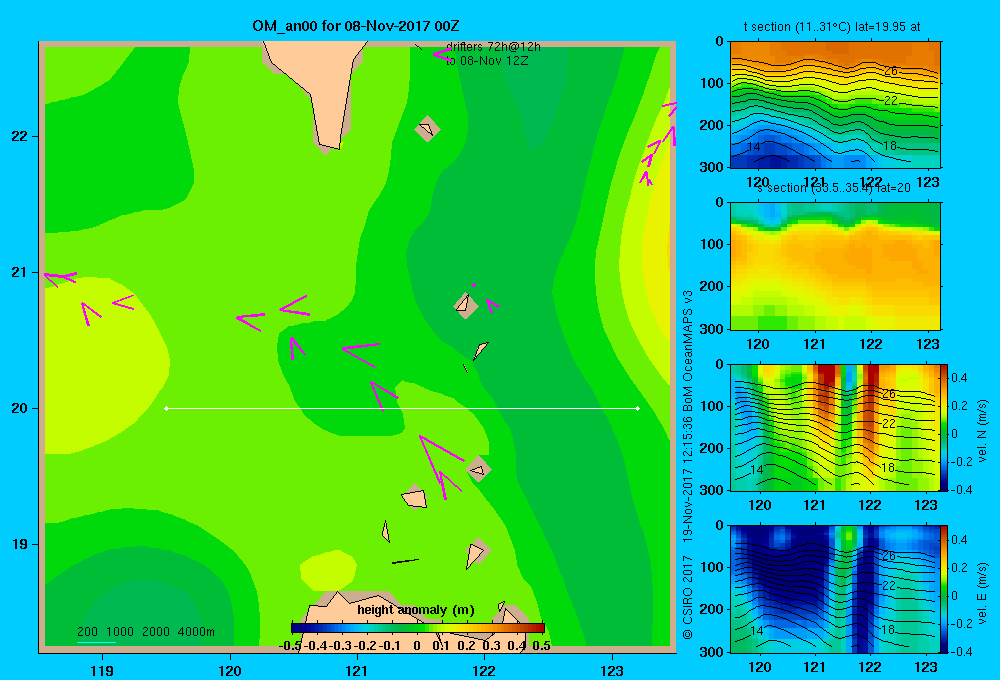Open the temperature section plot at lat 19.95
The image size is (1000, 680).
click(x=835, y=104)
